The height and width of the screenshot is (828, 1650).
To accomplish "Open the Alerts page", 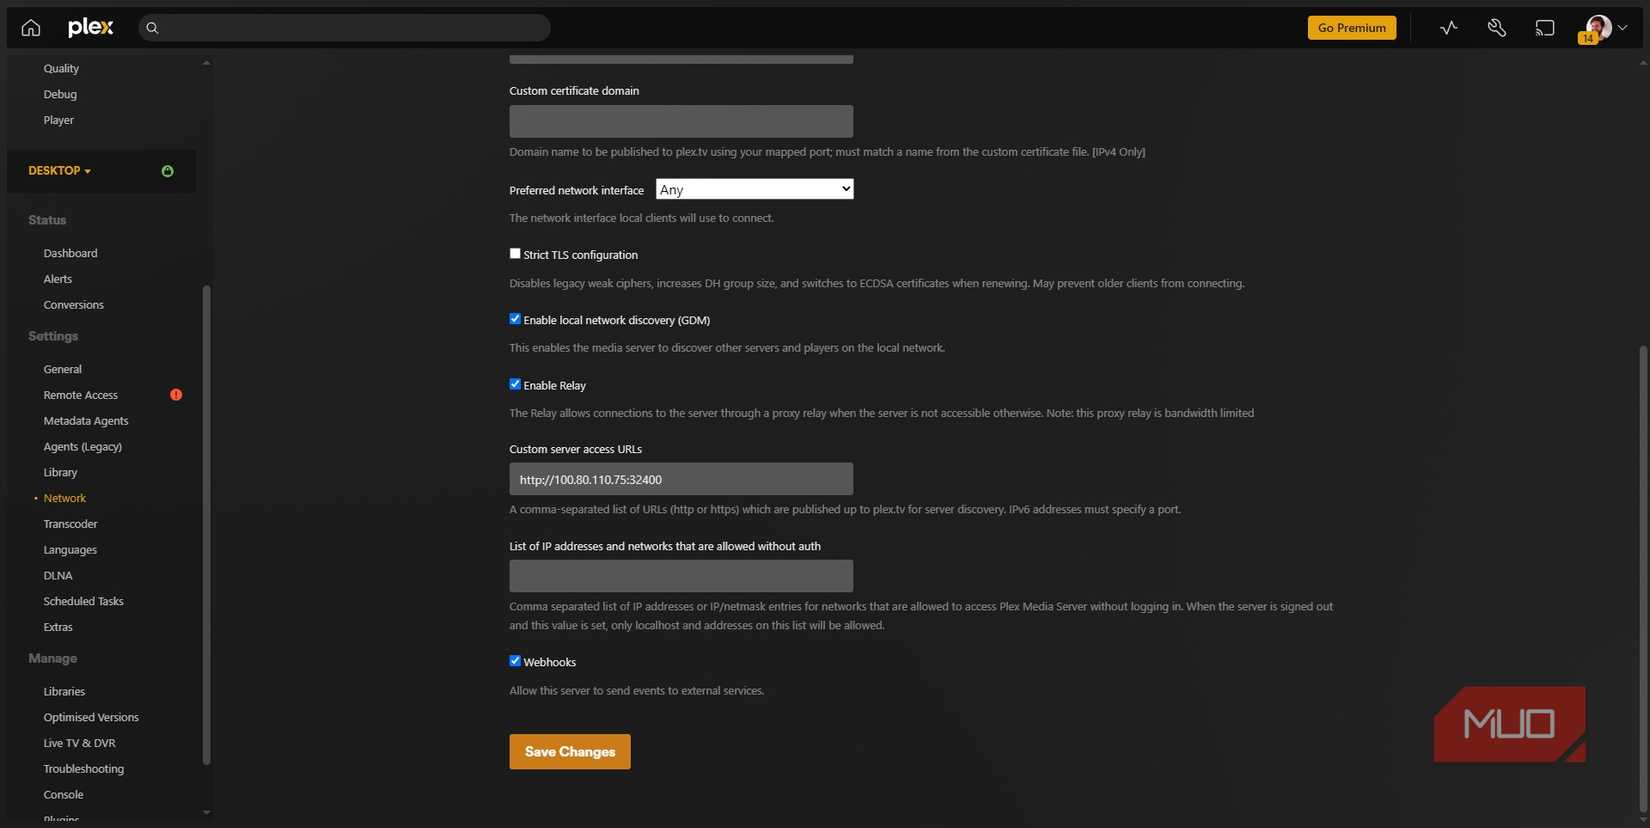I will click(57, 279).
